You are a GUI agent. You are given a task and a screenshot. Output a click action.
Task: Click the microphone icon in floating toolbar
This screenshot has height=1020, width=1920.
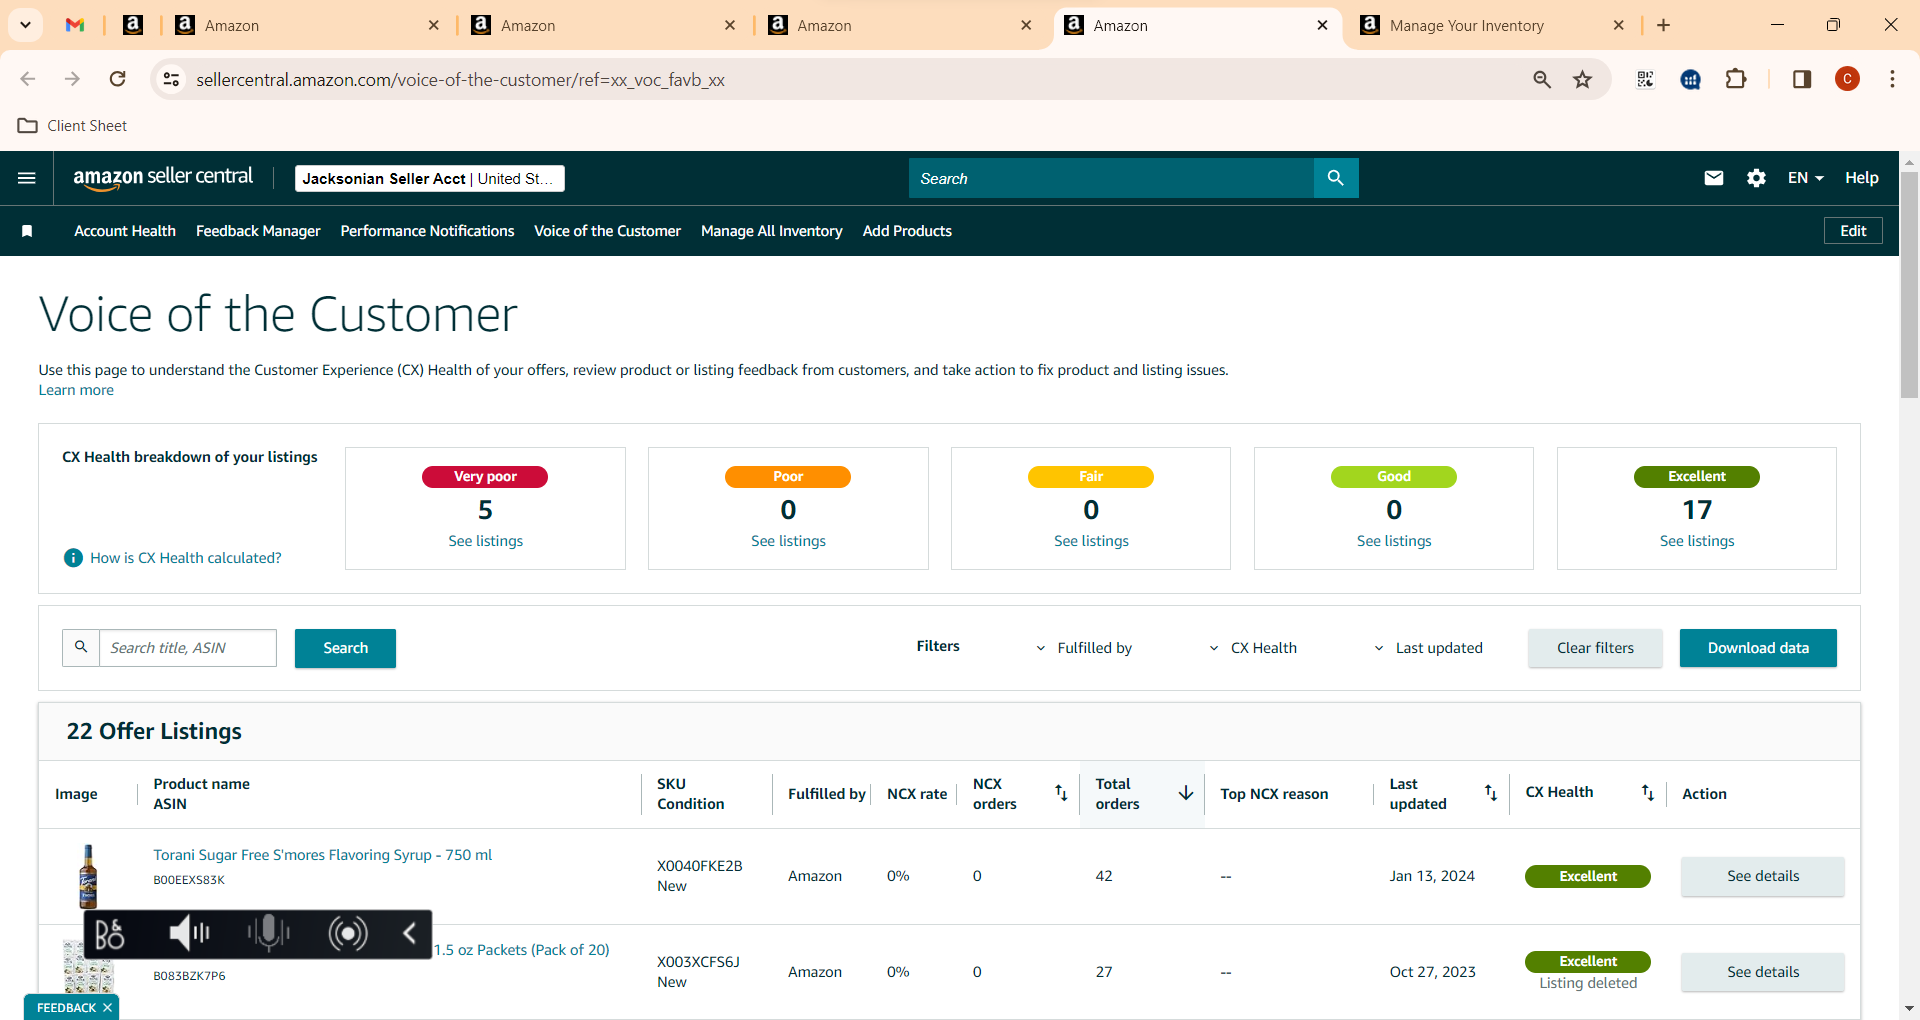click(x=268, y=934)
